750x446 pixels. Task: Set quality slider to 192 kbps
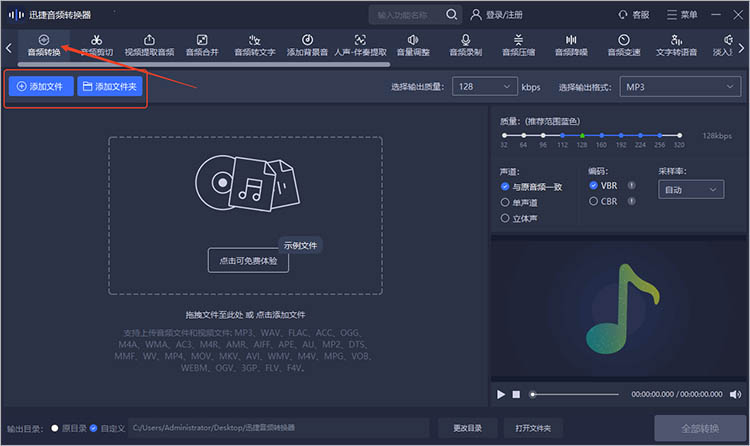click(621, 135)
